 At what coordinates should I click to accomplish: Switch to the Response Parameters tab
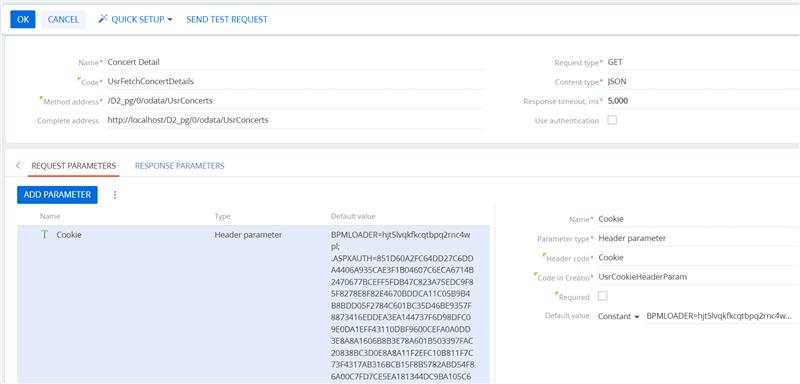tap(180, 166)
